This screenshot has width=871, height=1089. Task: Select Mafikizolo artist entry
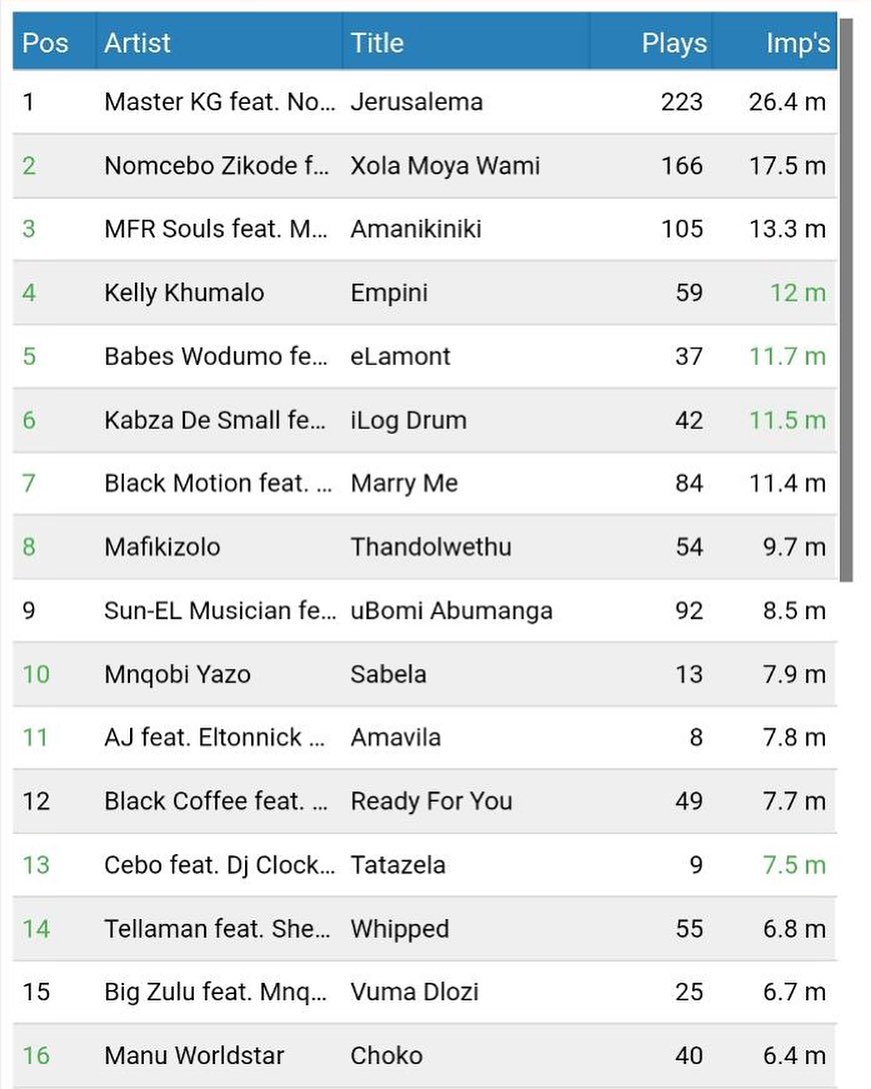click(x=162, y=547)
